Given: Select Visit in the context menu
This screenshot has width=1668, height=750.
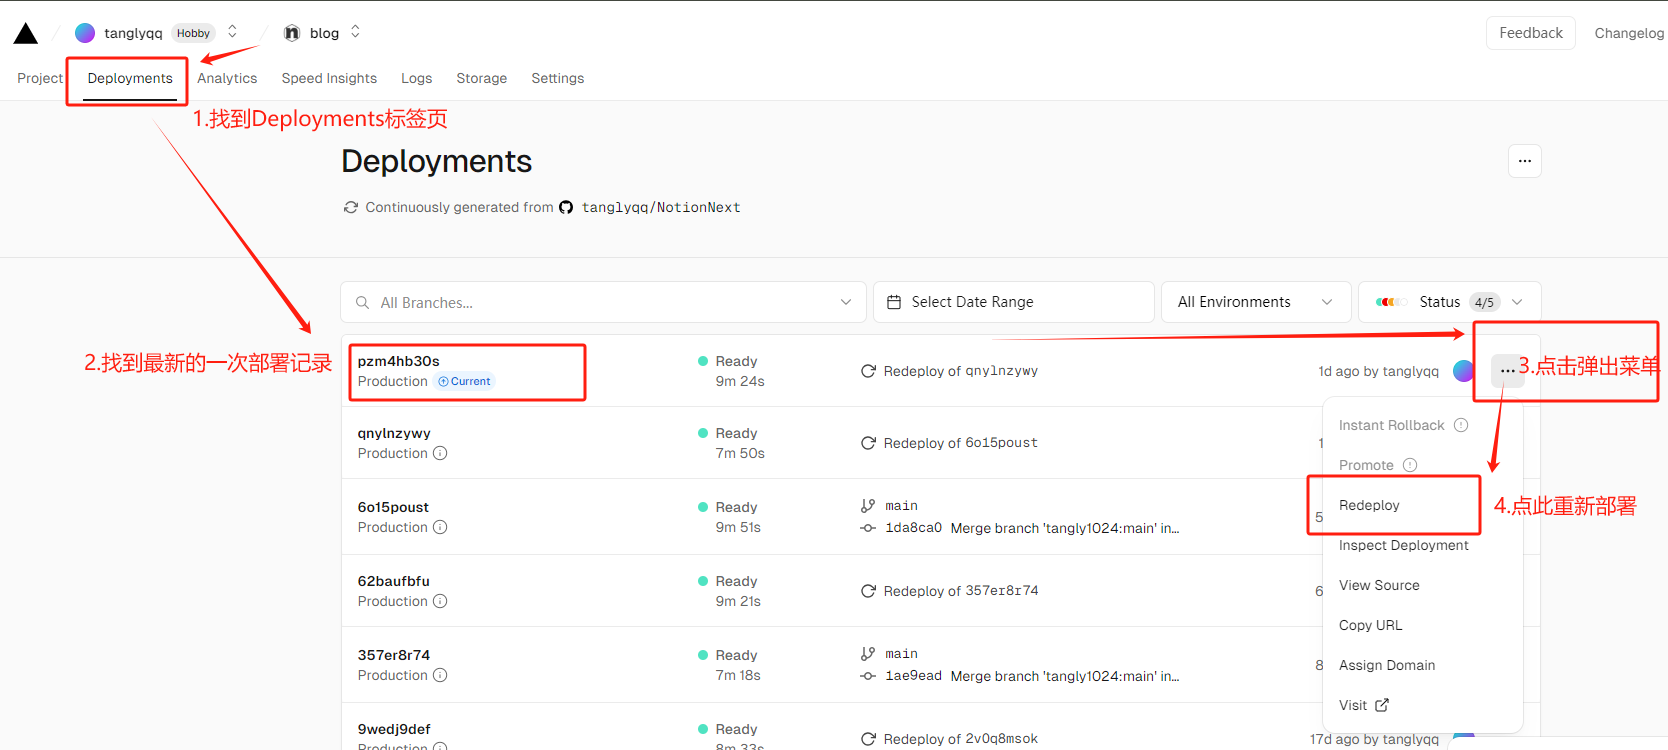Looking at the screenshot, I should [x=1423, y=705].
